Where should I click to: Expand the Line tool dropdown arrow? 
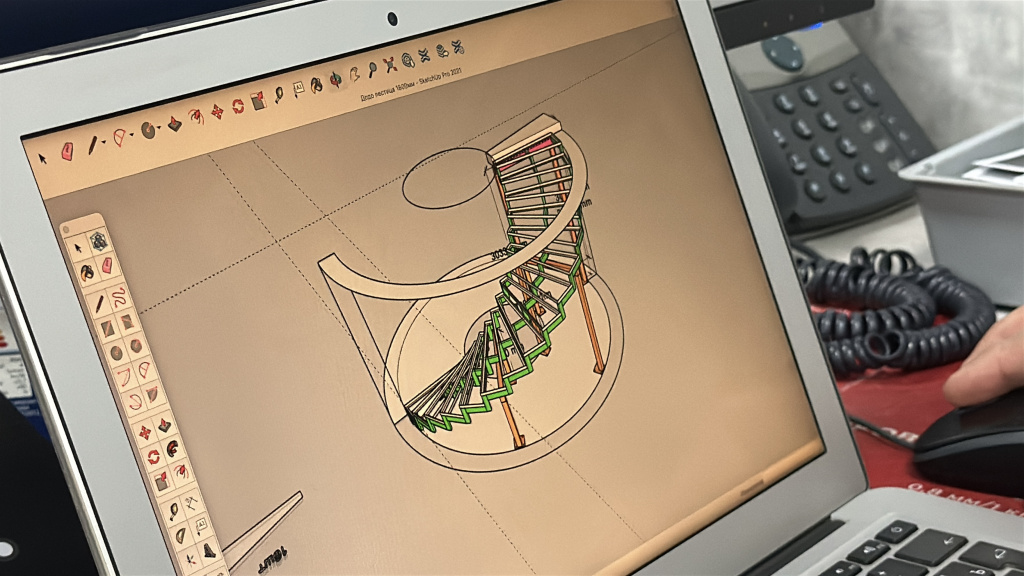point(103,142)
